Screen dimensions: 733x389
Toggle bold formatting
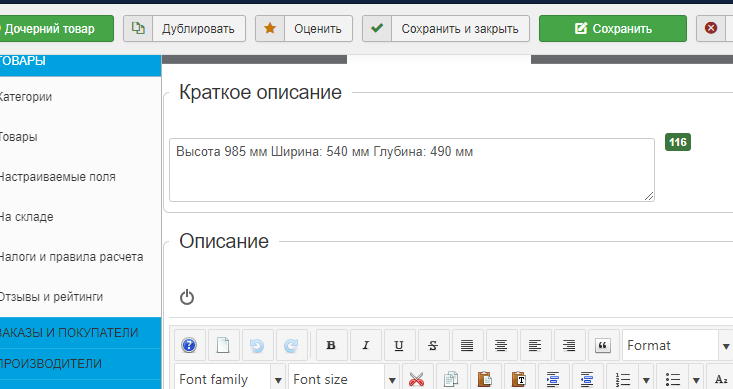331,346
